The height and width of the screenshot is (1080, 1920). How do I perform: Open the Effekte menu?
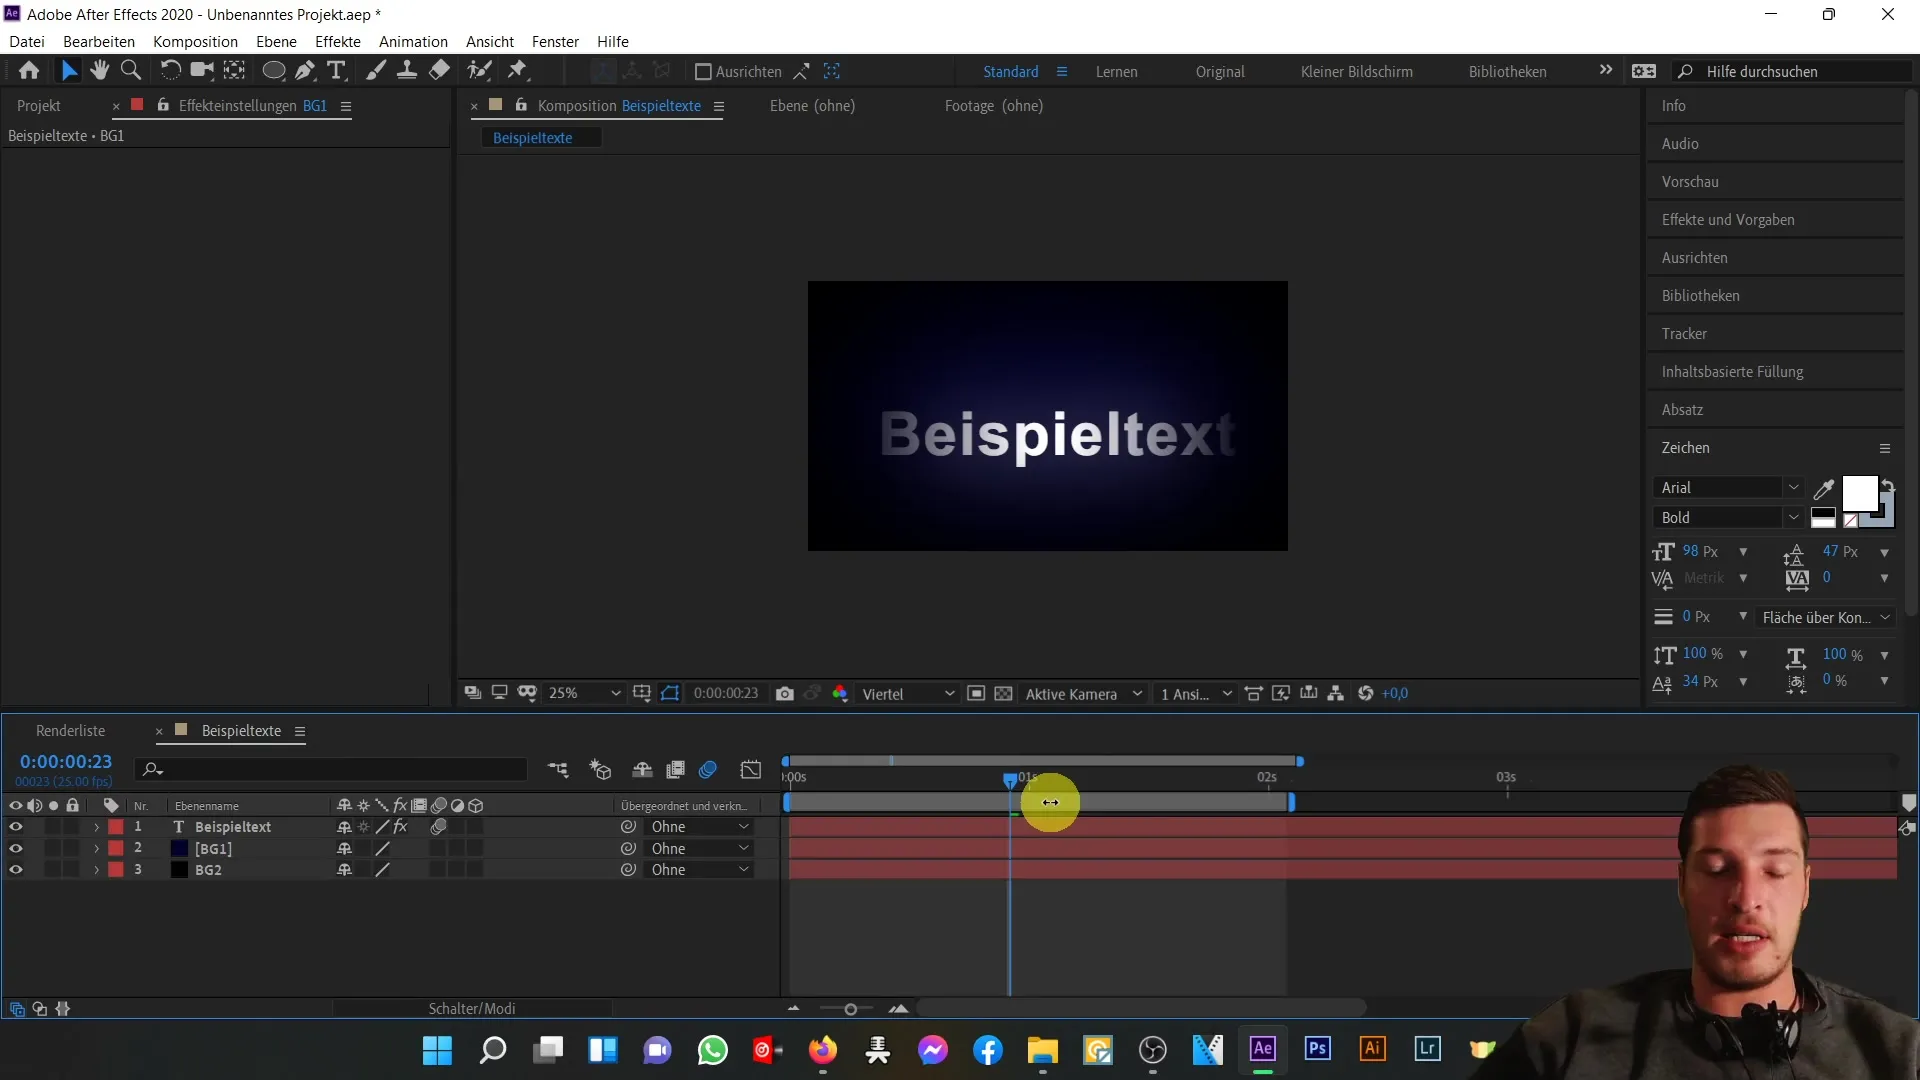339,41
